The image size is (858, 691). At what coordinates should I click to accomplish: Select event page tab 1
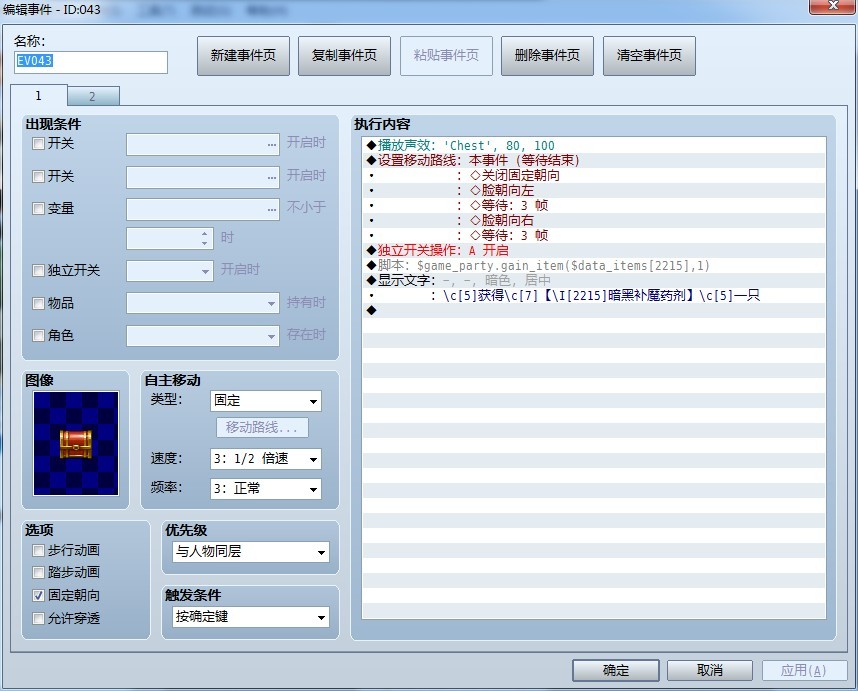[x=38, y=96]
